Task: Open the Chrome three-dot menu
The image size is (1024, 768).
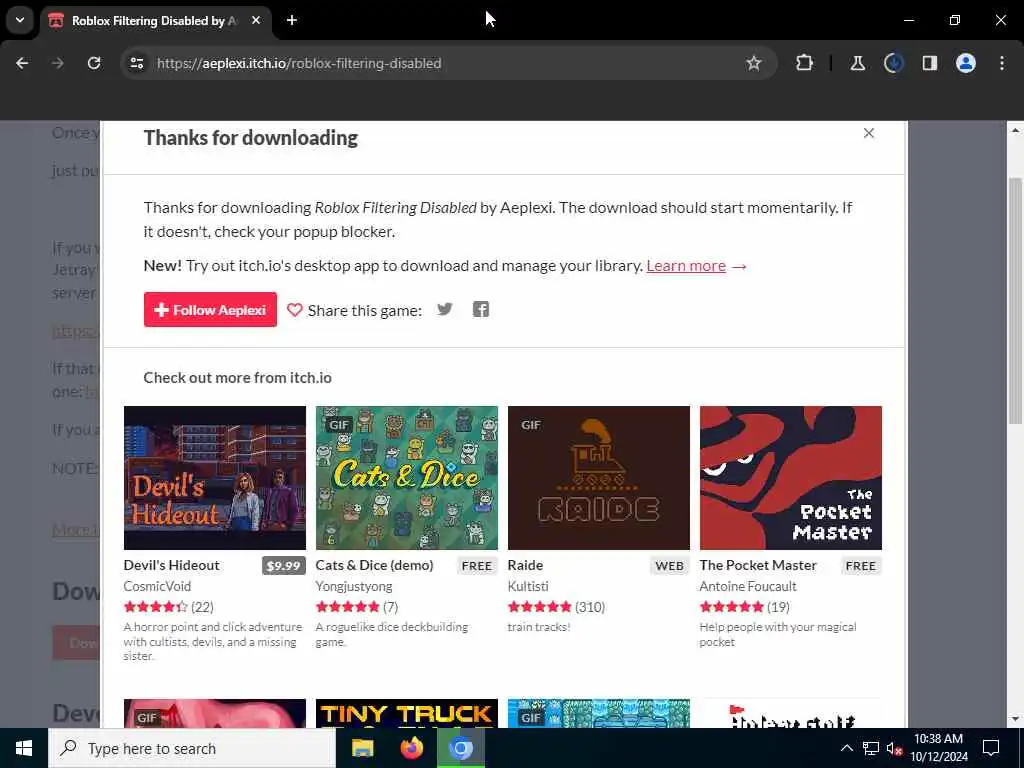Action: (1002, 63)
